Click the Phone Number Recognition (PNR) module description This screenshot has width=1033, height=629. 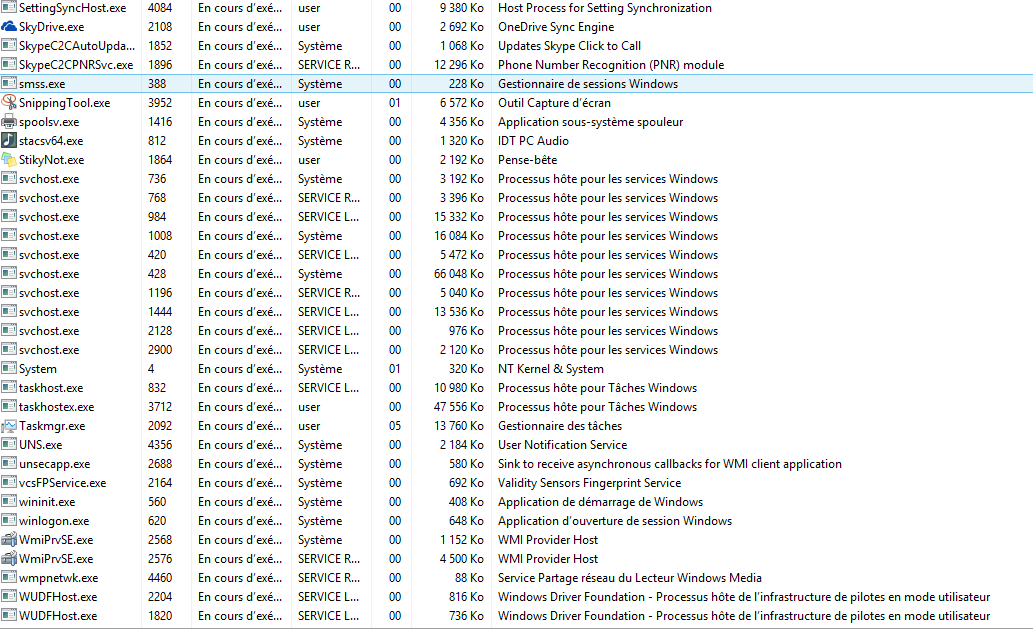(611, 65)
